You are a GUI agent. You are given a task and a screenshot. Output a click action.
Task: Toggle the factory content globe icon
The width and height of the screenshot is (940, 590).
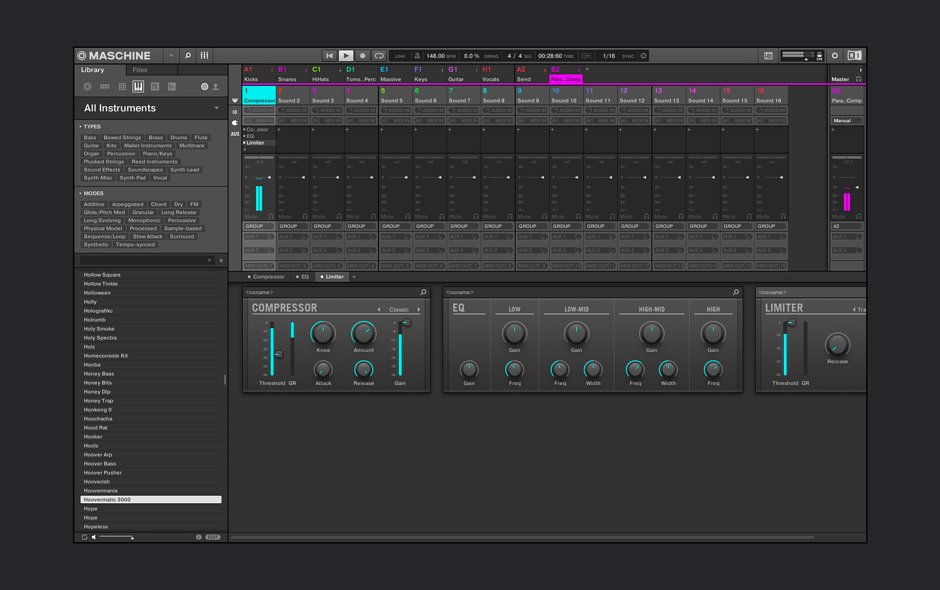click(x=204, y=86)
